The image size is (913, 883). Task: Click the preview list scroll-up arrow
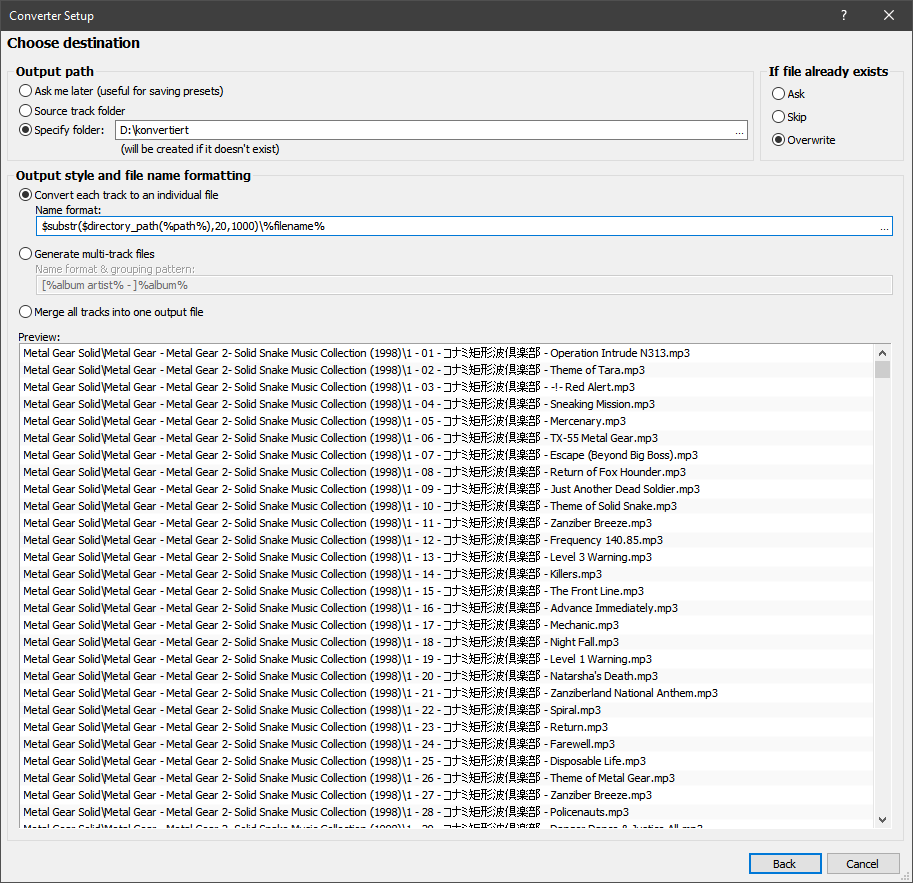(x=882, y=353)
